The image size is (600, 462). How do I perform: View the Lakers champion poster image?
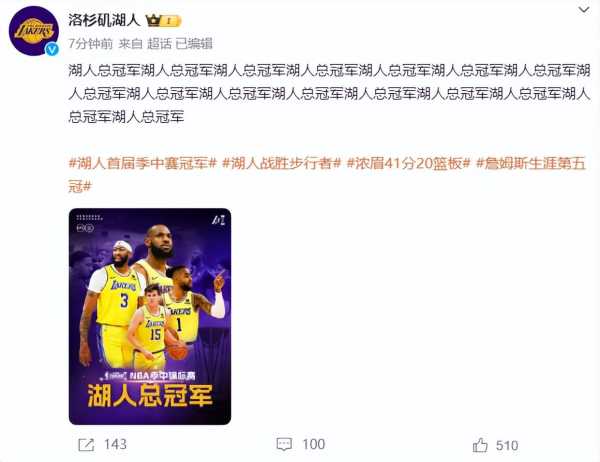pos(150,317)
